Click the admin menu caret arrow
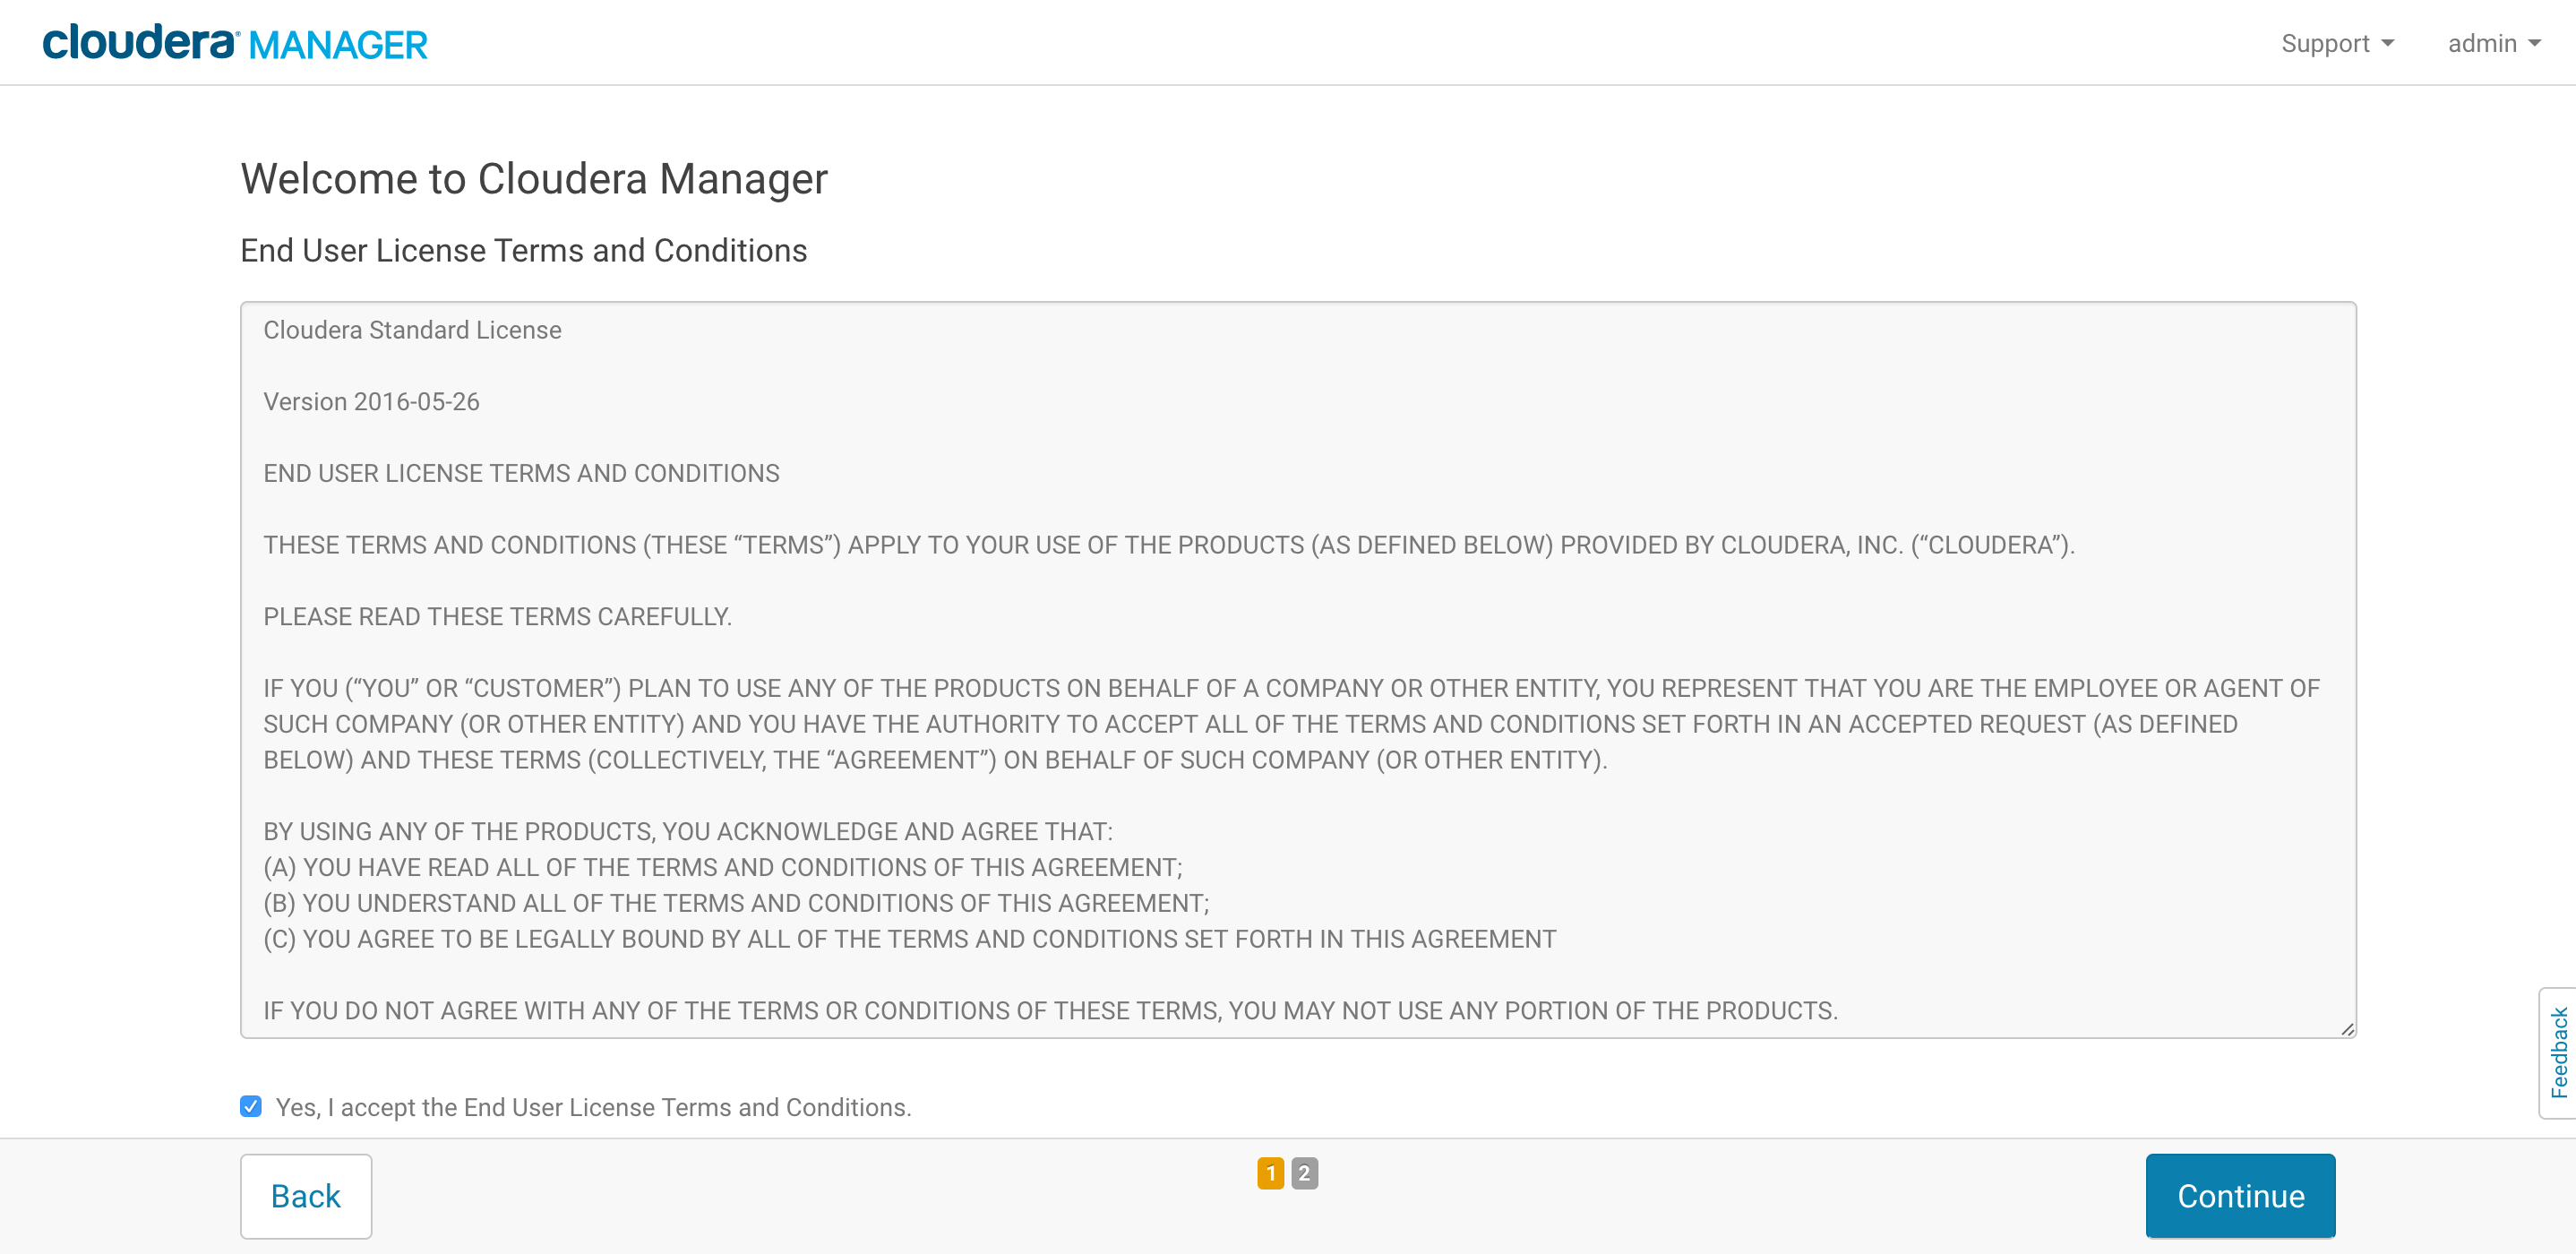The image size is (2576, 1254). click(x=2534, y=43)
